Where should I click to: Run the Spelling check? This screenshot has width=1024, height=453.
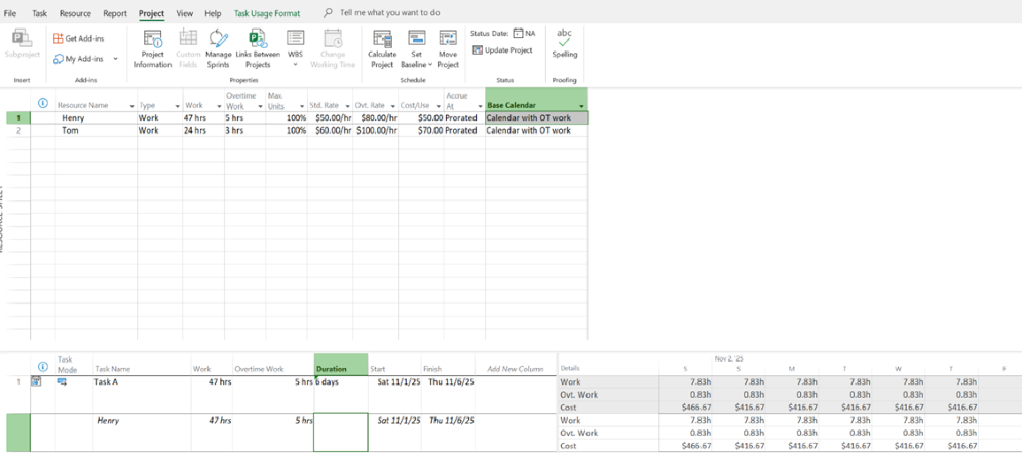(x=564, y=44)
